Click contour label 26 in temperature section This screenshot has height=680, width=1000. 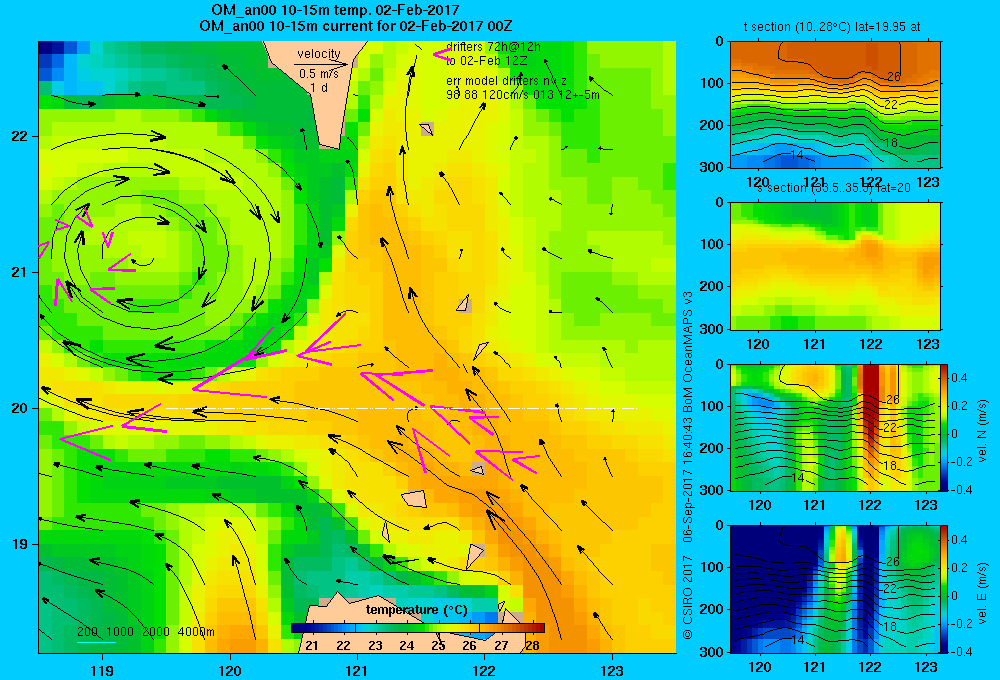point(893,76)
